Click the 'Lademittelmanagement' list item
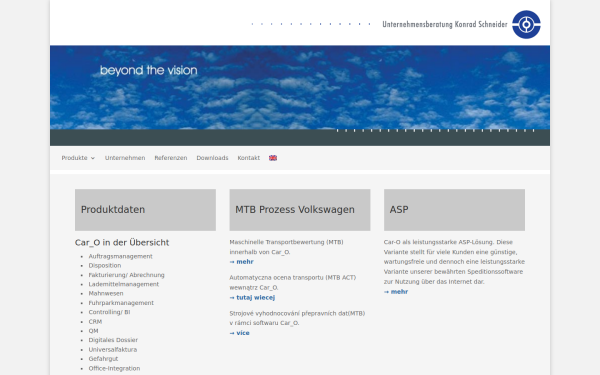This screenshot has height=375, width=600. pyautogui.click(x=124, y=284)
